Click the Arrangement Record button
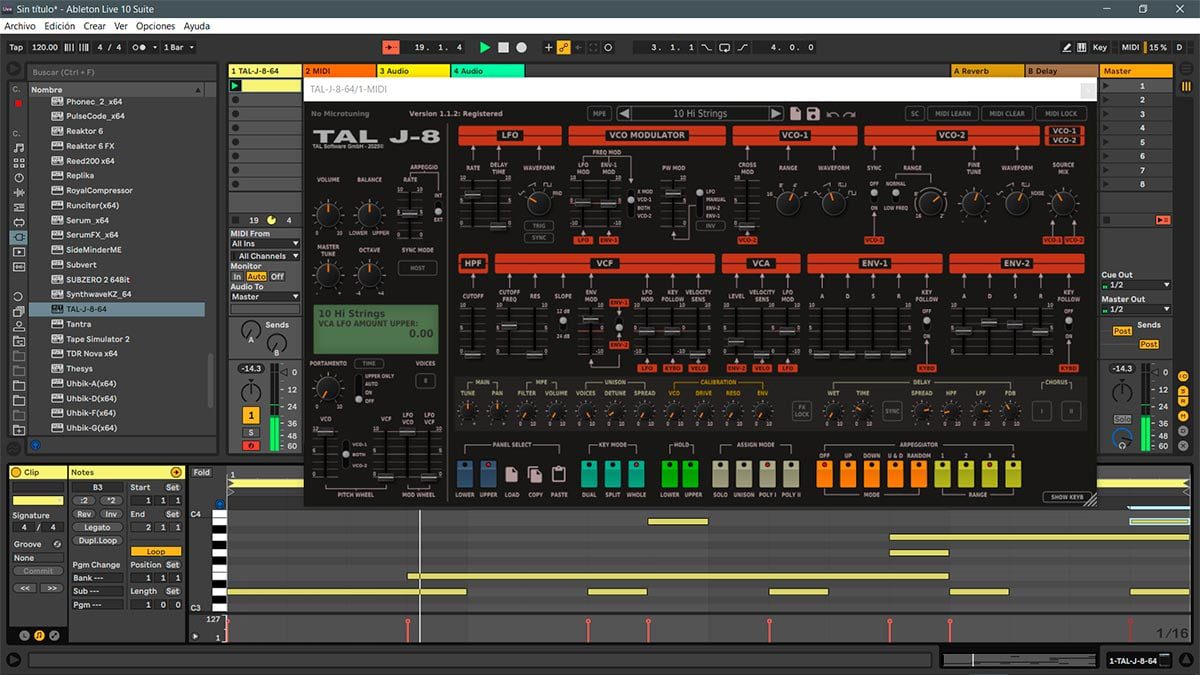This screenshot has height=675, width=1200. [x=523, y=47]
